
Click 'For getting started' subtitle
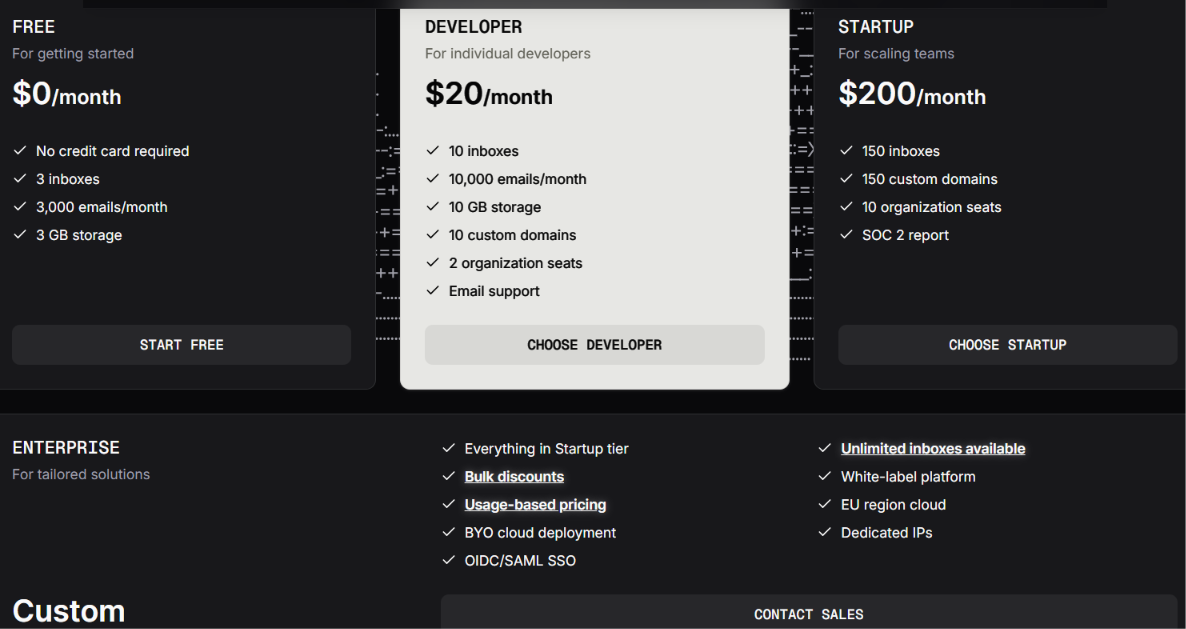click(x=73, y=54)
